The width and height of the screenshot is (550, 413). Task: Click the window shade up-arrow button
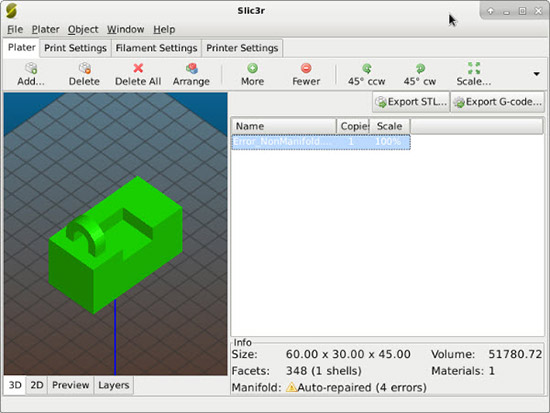[491, 11]
